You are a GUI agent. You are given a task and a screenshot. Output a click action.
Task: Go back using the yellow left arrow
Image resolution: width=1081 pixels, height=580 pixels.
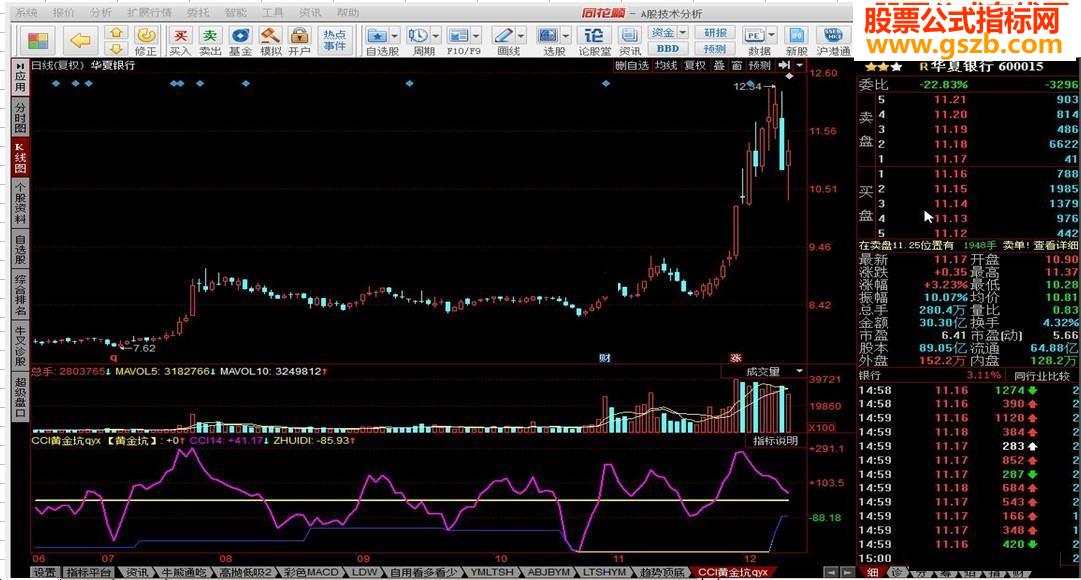coord(80,41)
